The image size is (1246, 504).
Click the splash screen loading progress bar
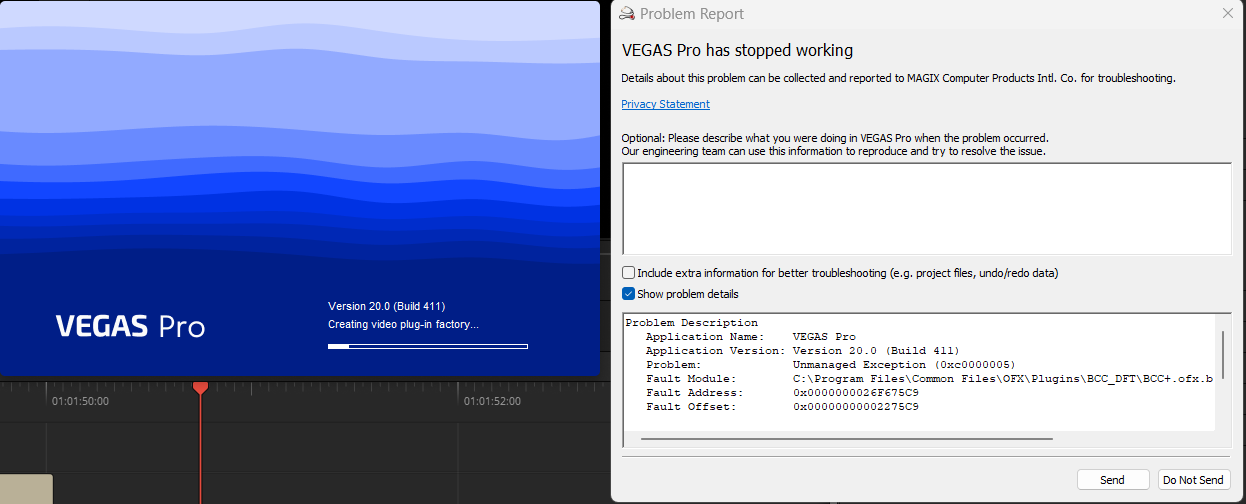tap(427, 346)
